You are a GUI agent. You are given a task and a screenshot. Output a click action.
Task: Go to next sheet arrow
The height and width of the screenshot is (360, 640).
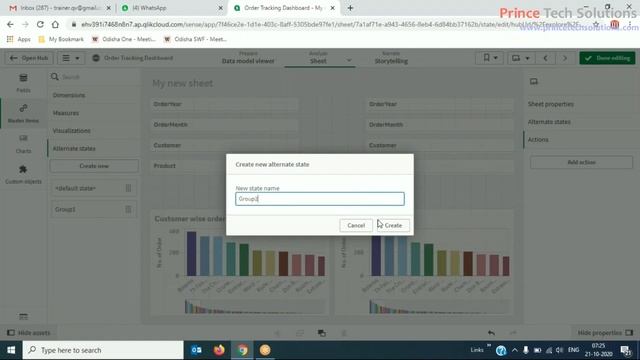click(565, 58)
